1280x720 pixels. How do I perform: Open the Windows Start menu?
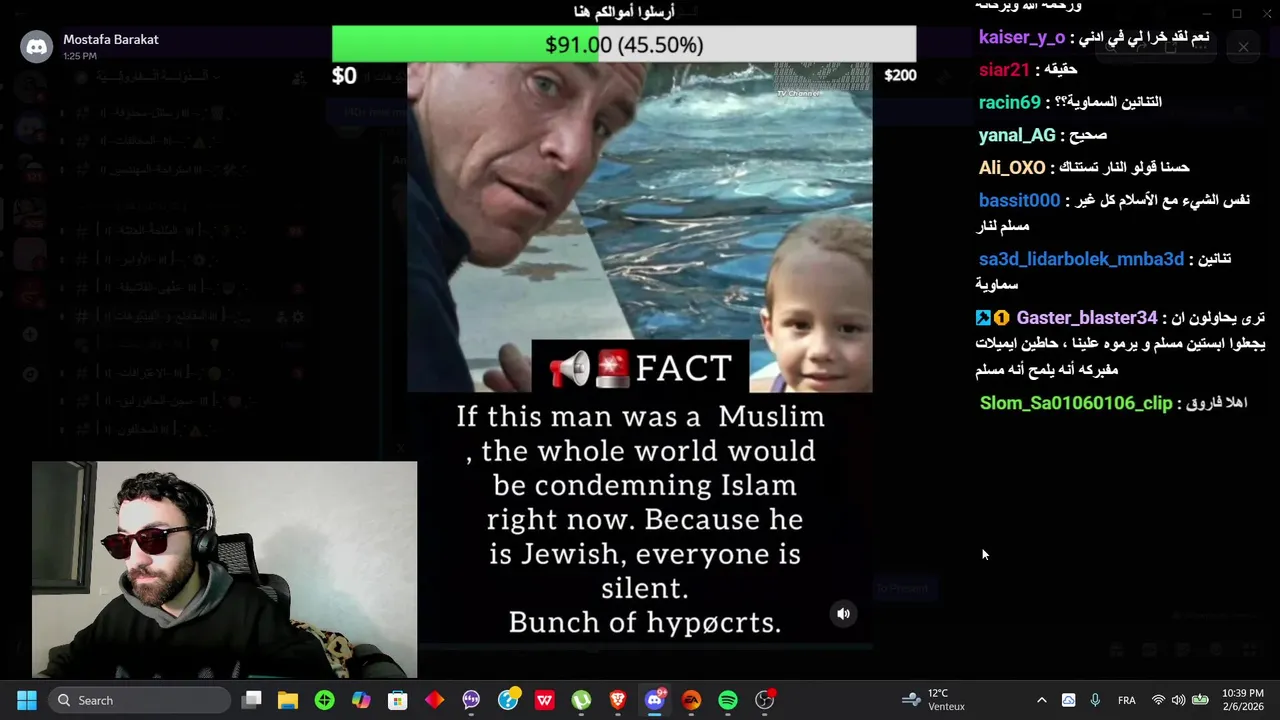[27, 700]
